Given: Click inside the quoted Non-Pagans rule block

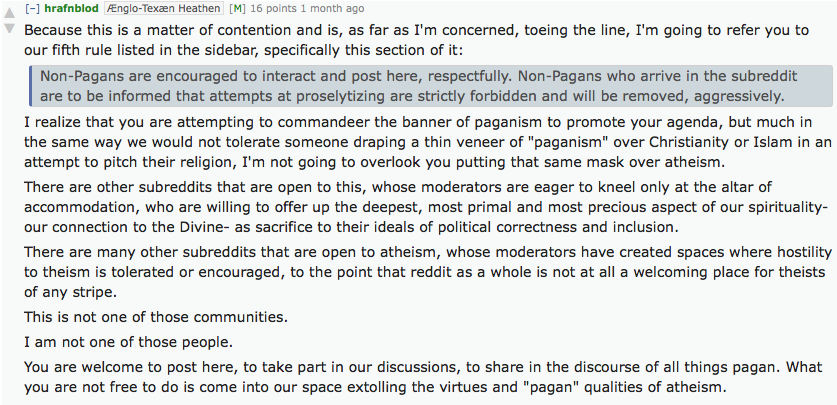Looking at the screenshot, I should coord(431,86).
